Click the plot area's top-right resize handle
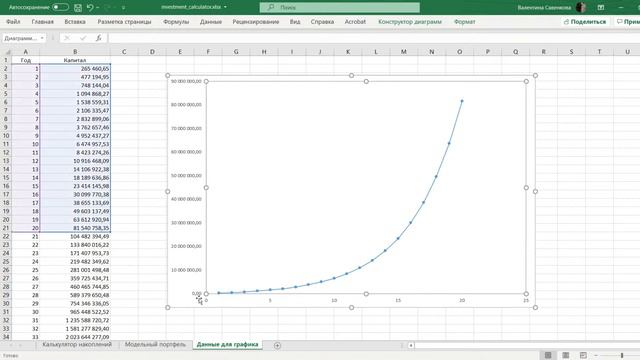Image resolution: width=640 pixels, height=360 pixels. (526, 82)
